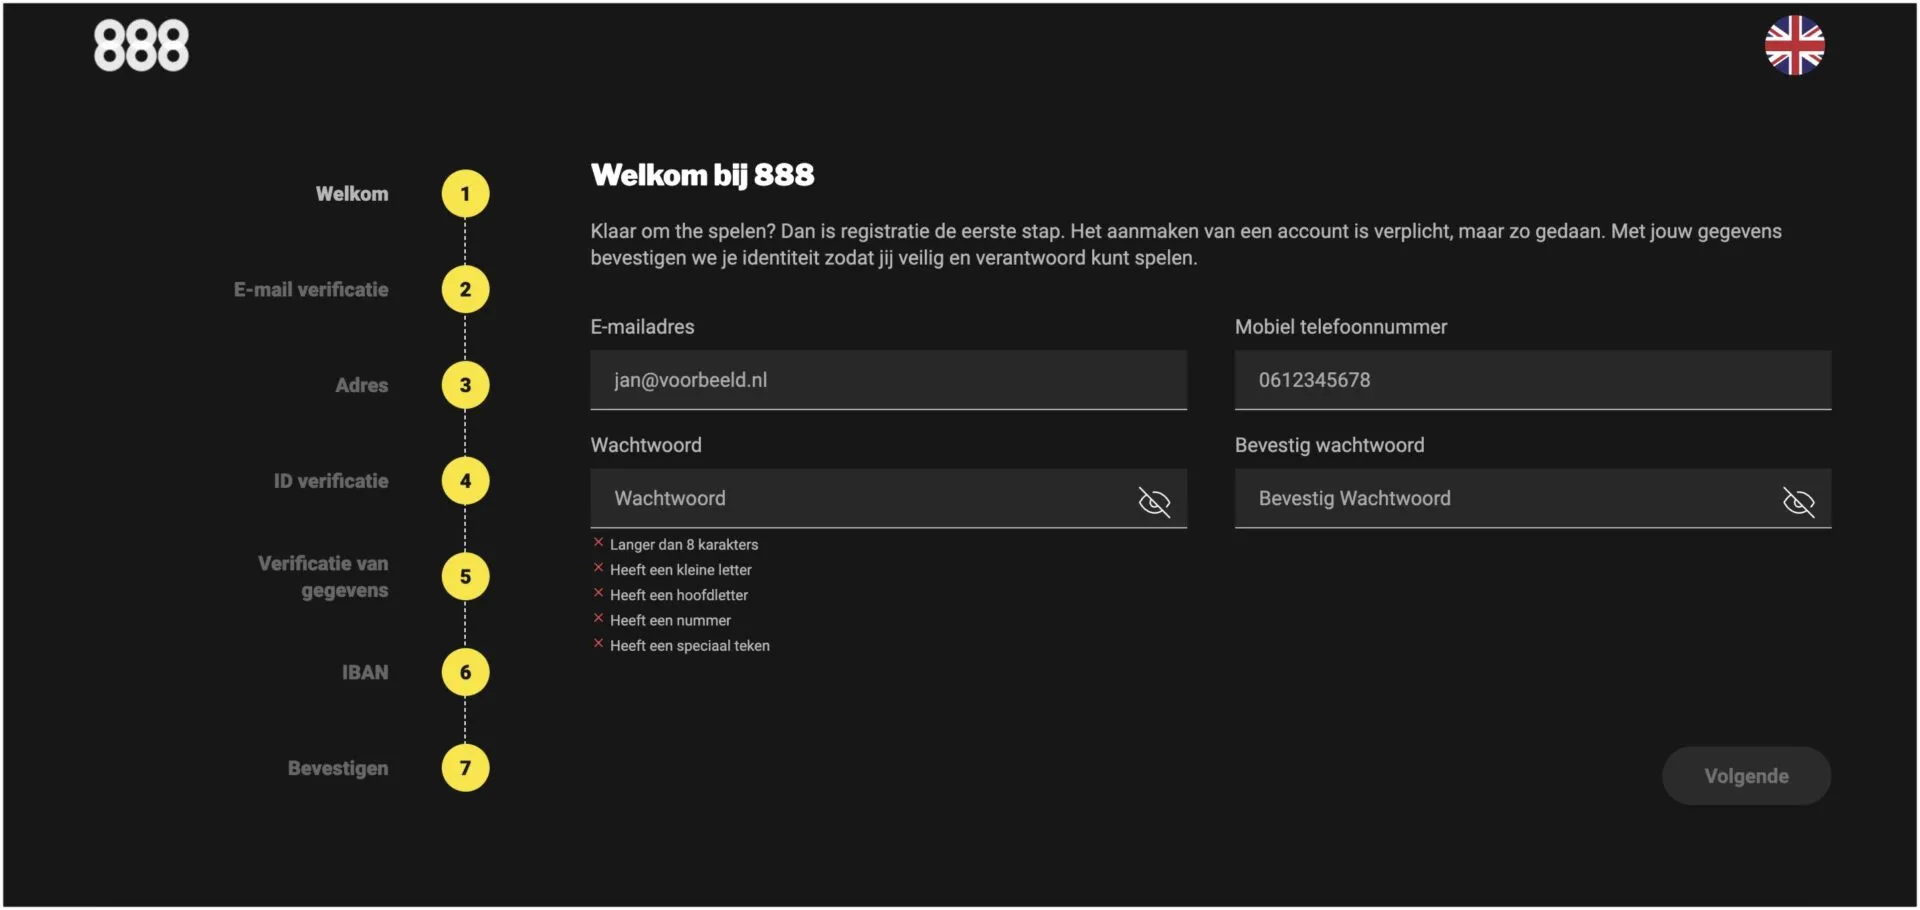Image resolution: width=1920 pixels, height=910 pixels.
Task: Click the Volgende button
Action: point(1745,776)
